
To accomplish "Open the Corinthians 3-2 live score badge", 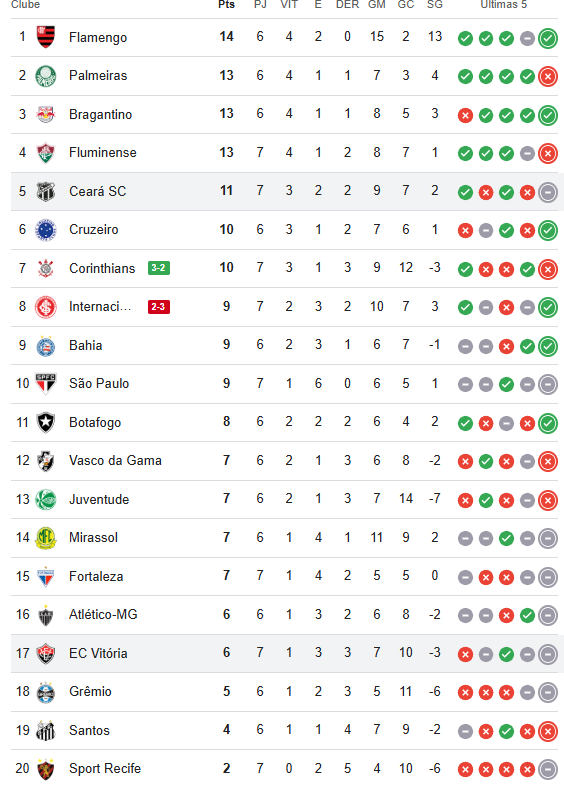I will (x=159, y=268).
